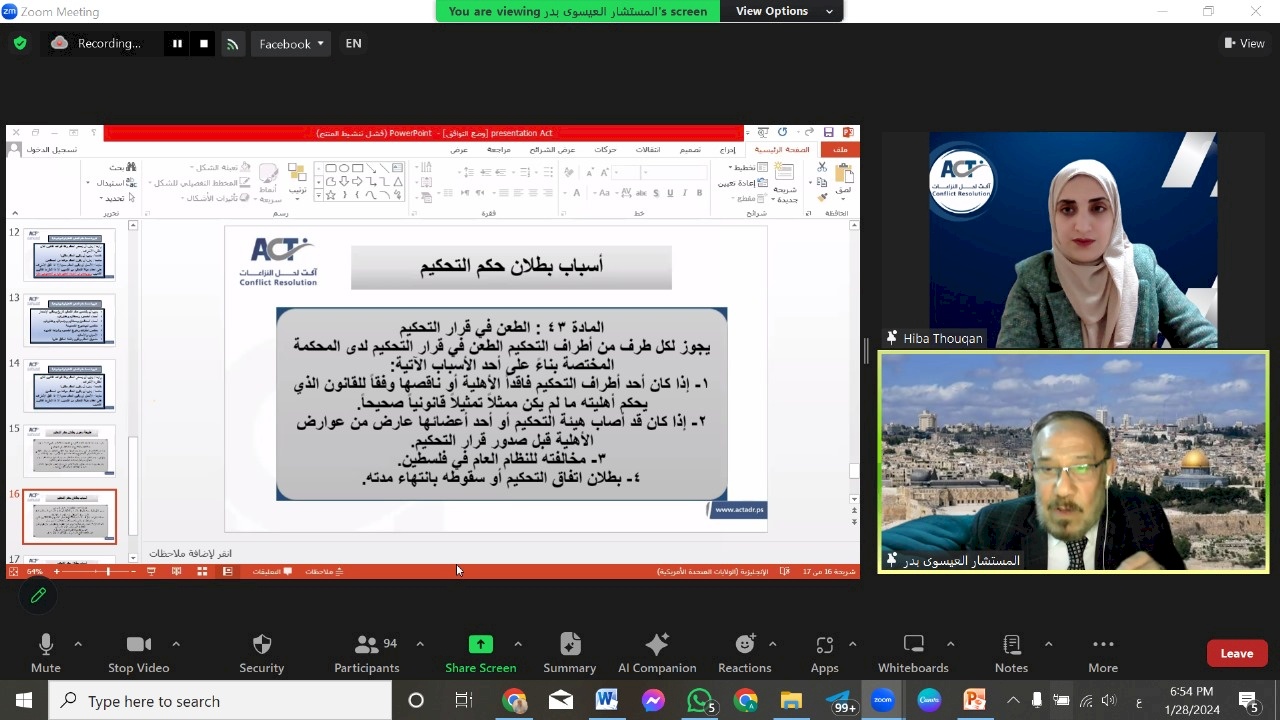
Task: Expand the View Options dropdown
Action: point(783,11)
